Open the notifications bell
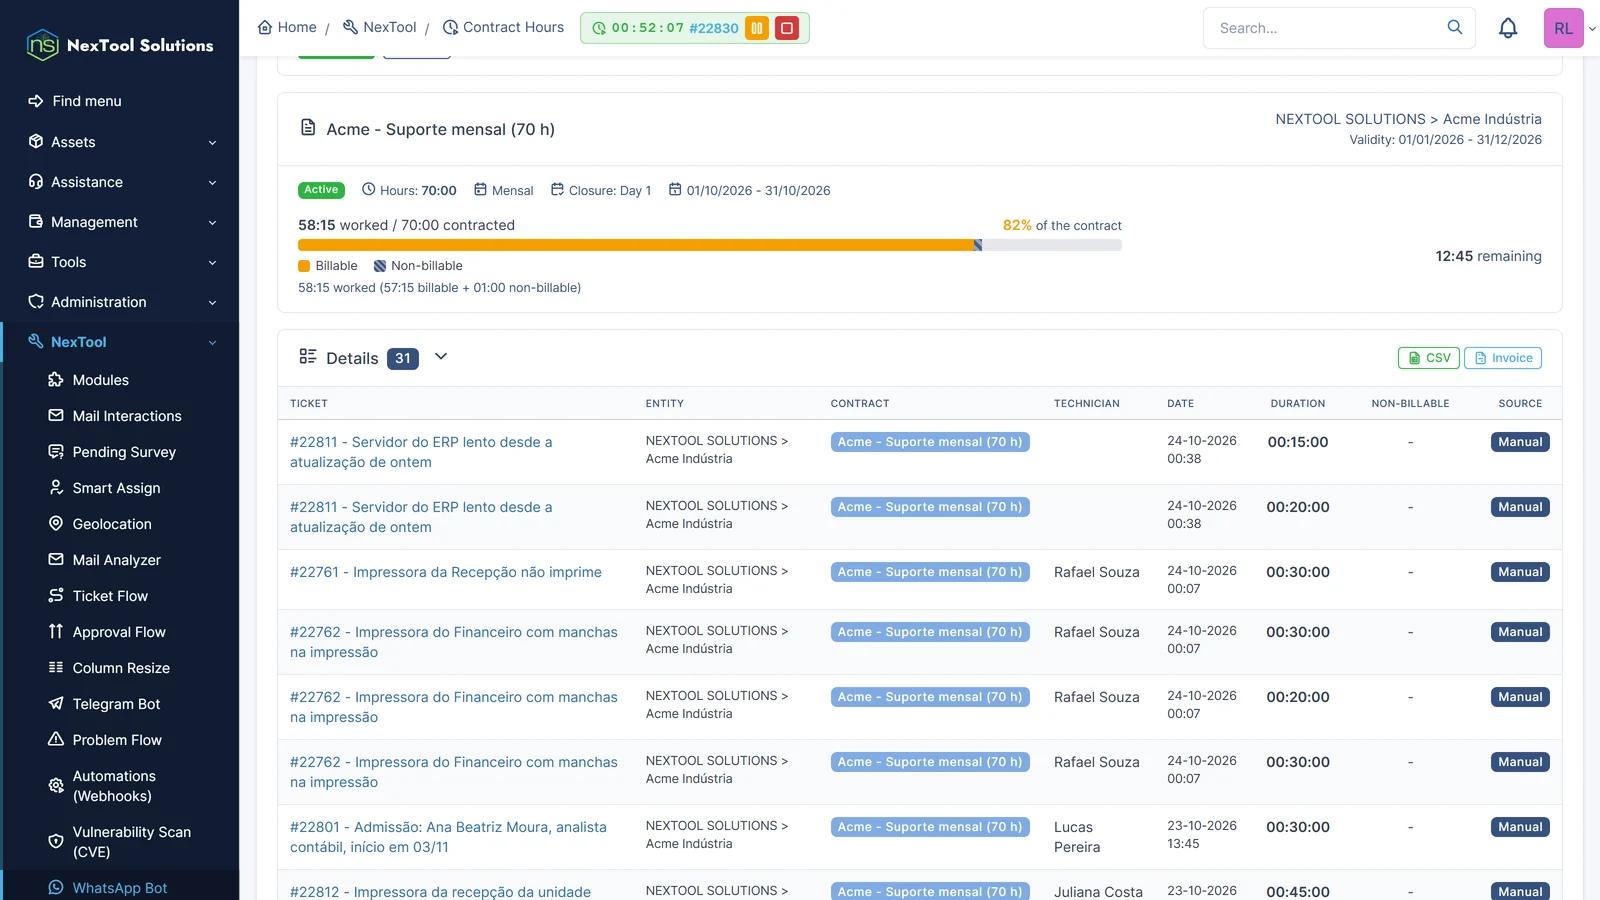 click(1508, 28)
